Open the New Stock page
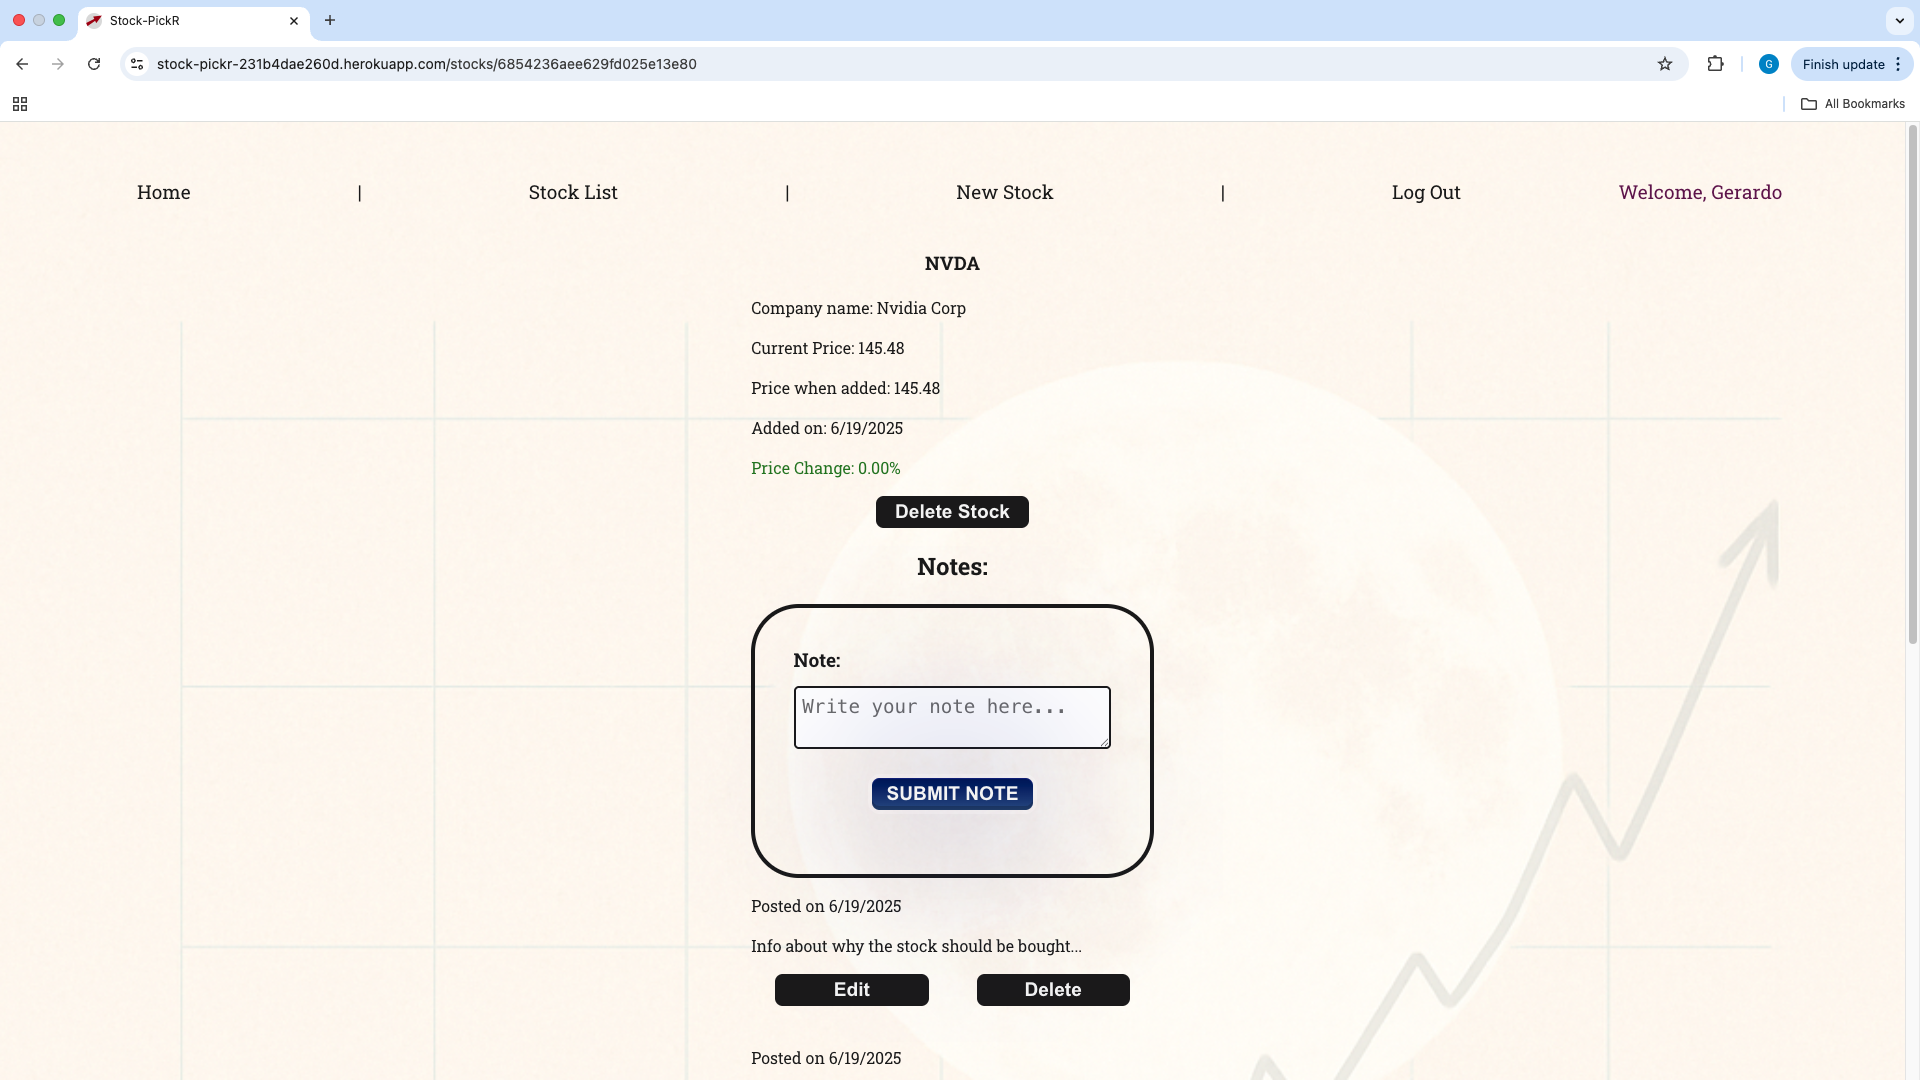 click(1005, 192)
